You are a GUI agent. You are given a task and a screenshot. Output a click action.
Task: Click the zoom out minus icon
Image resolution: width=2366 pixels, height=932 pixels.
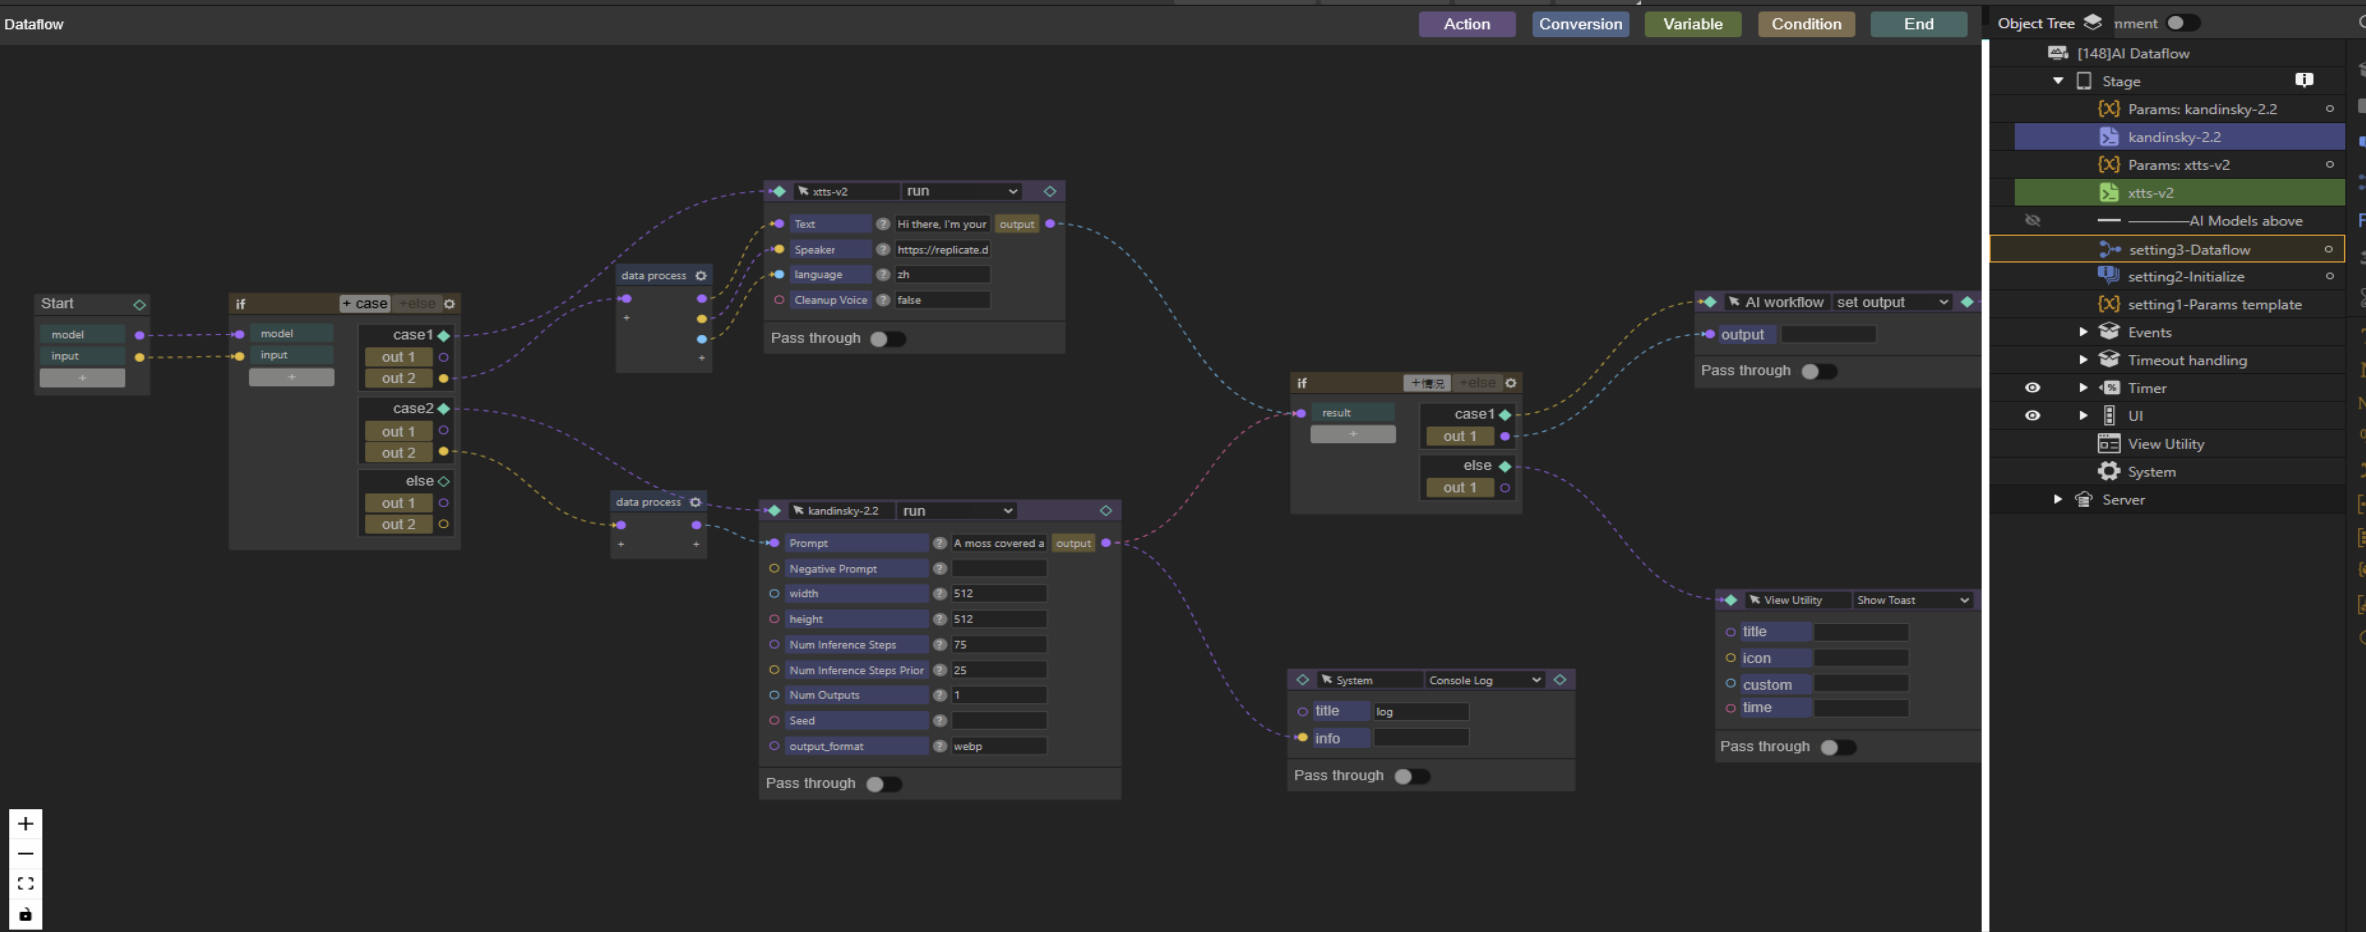tap(26, 854)
